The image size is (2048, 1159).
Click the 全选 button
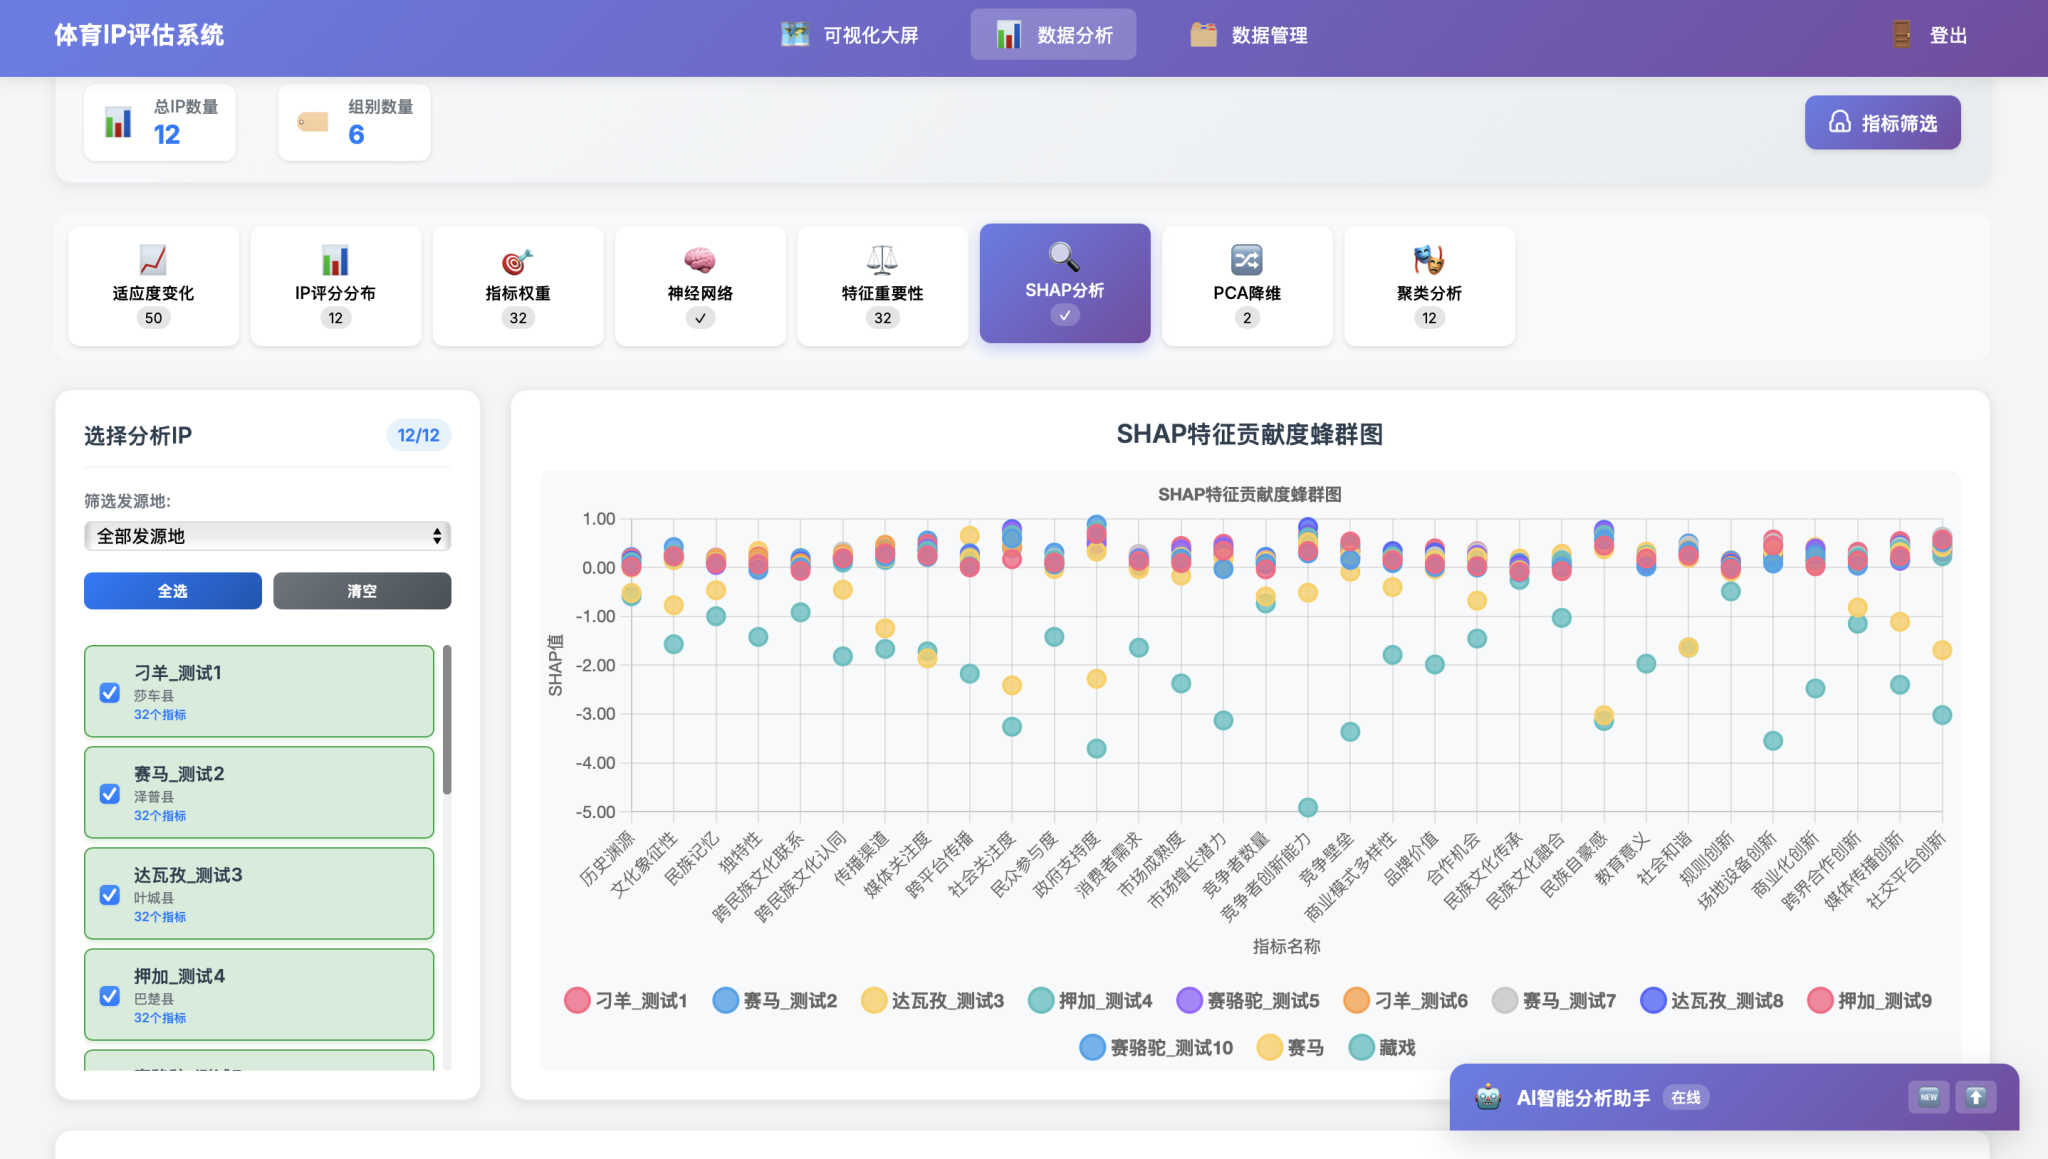pyautogui.click(x=172, y=591)
